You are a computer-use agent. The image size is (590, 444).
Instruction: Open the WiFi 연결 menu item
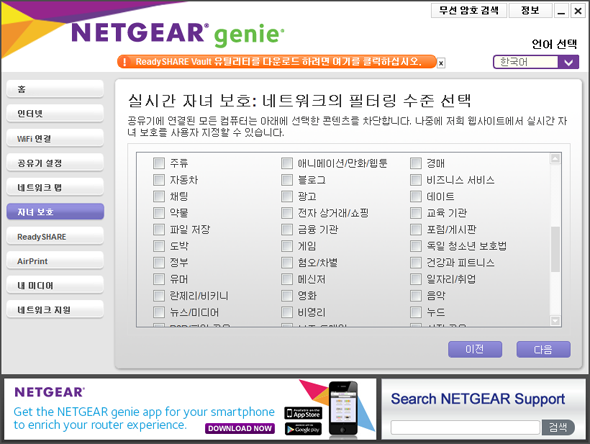(x=55, y=138)
